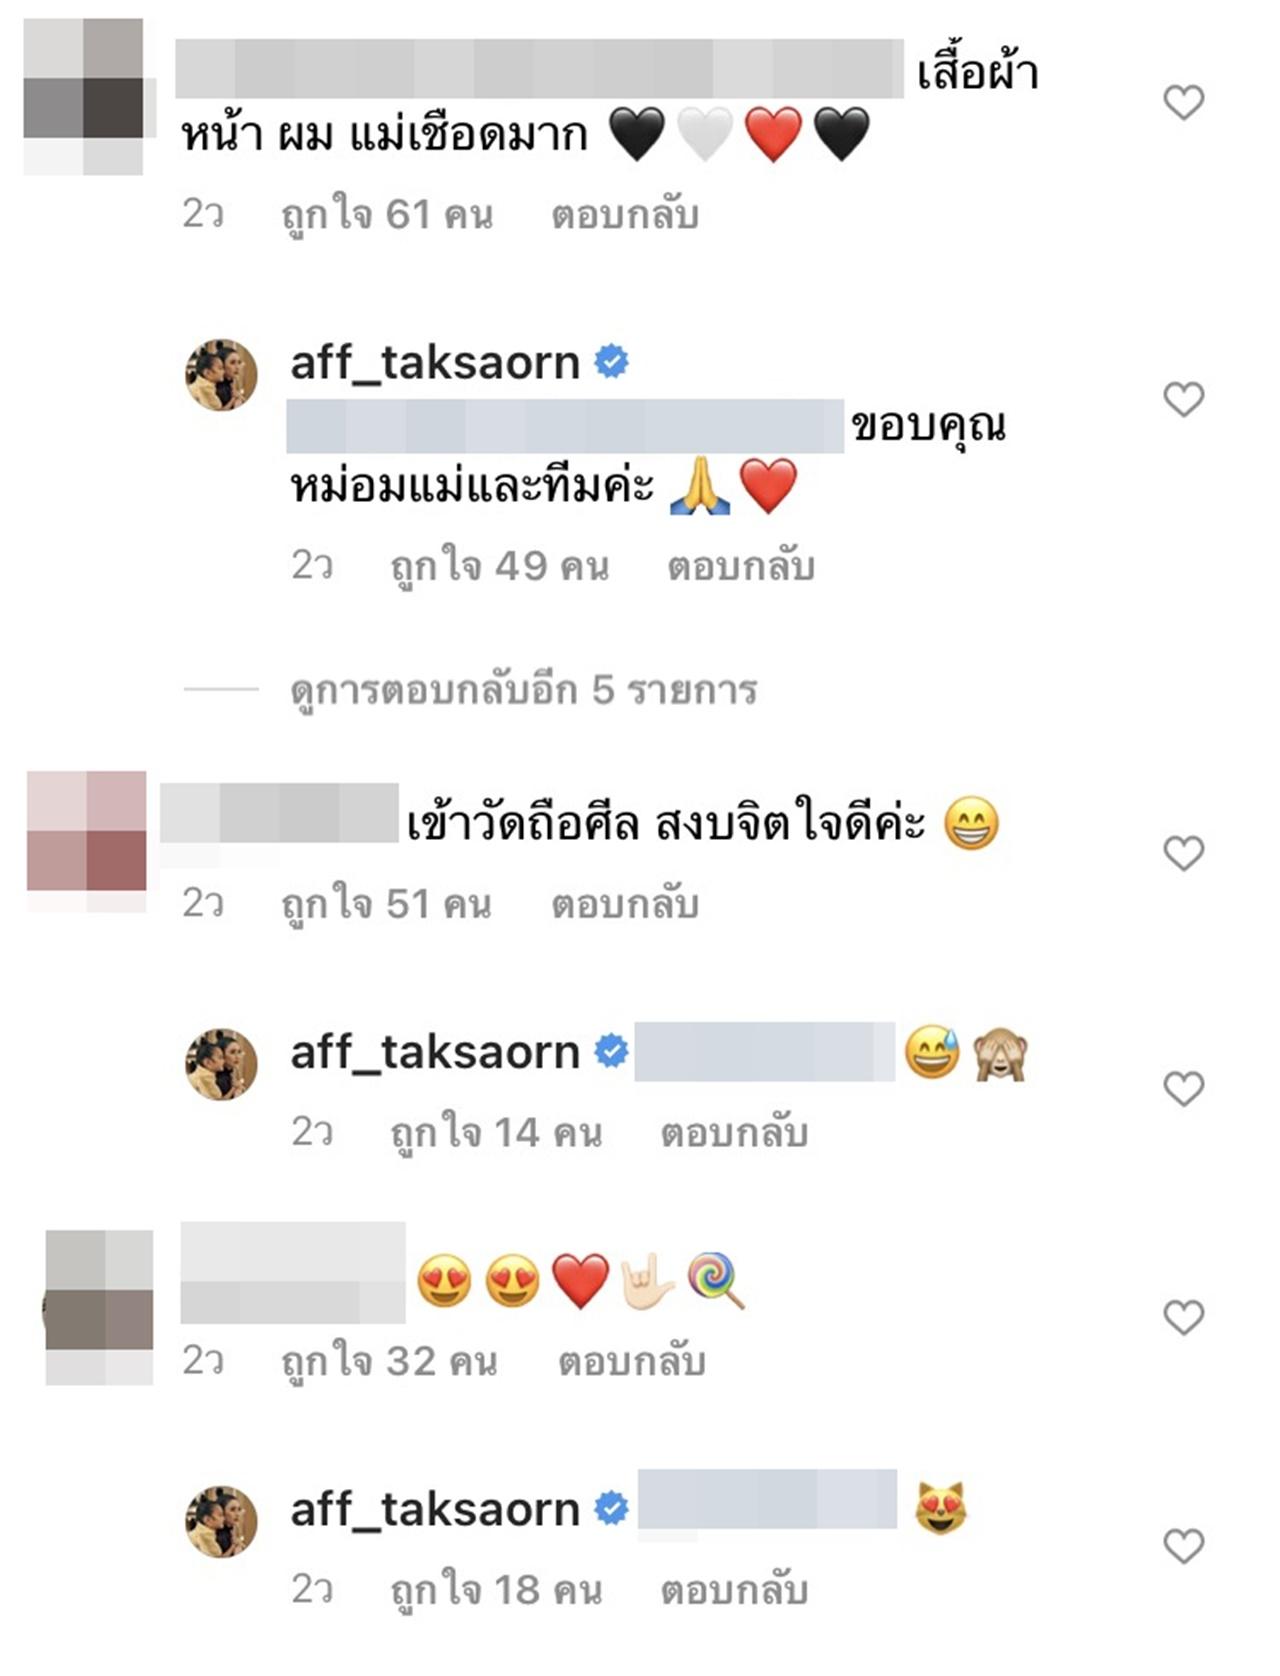
Task: Reply to aff_taksaorn's comment with 49 likes
Action: 741,566
